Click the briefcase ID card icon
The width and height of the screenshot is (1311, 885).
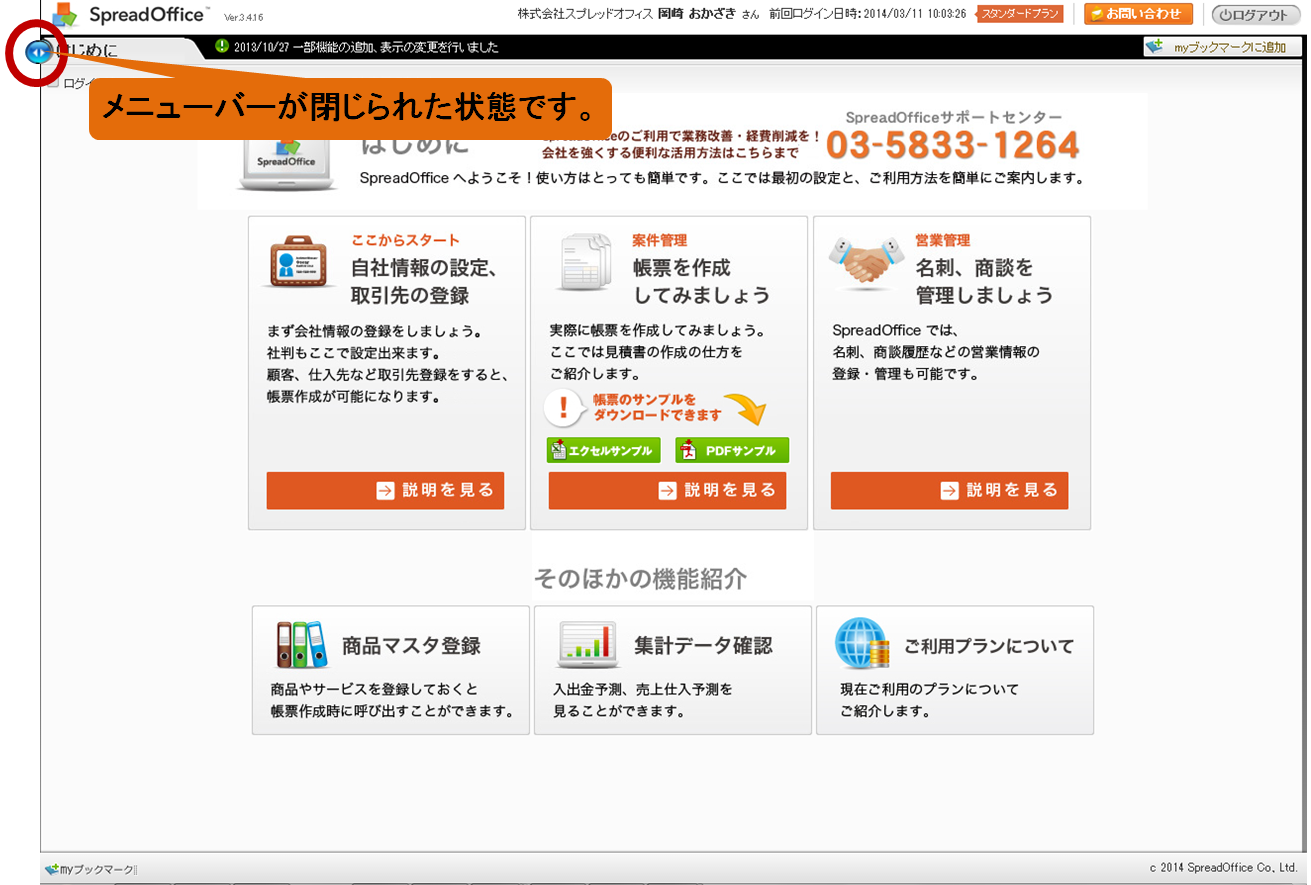pyautogui.click(x=298, y=263)
